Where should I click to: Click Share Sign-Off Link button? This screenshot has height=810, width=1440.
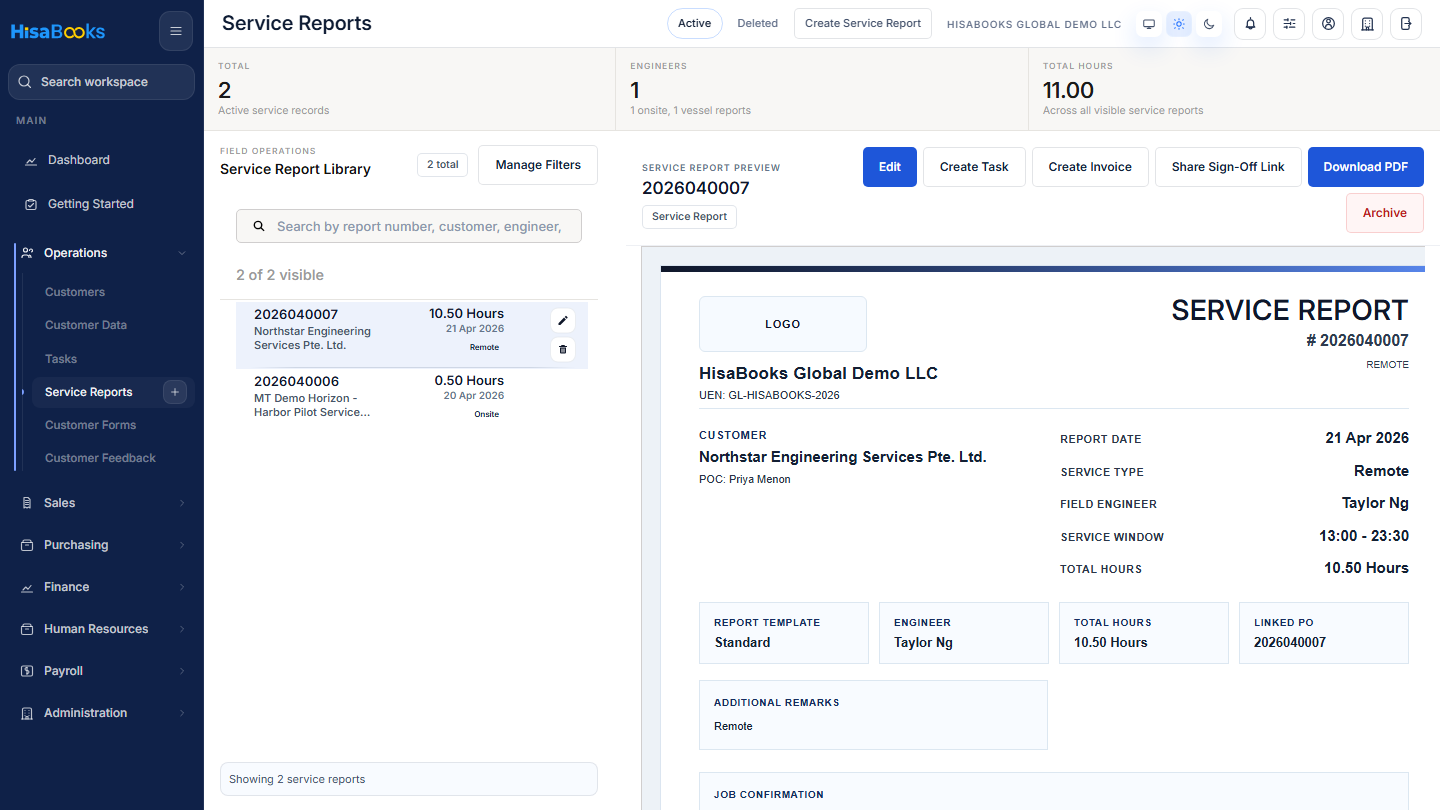click(x=1228, y=167)
